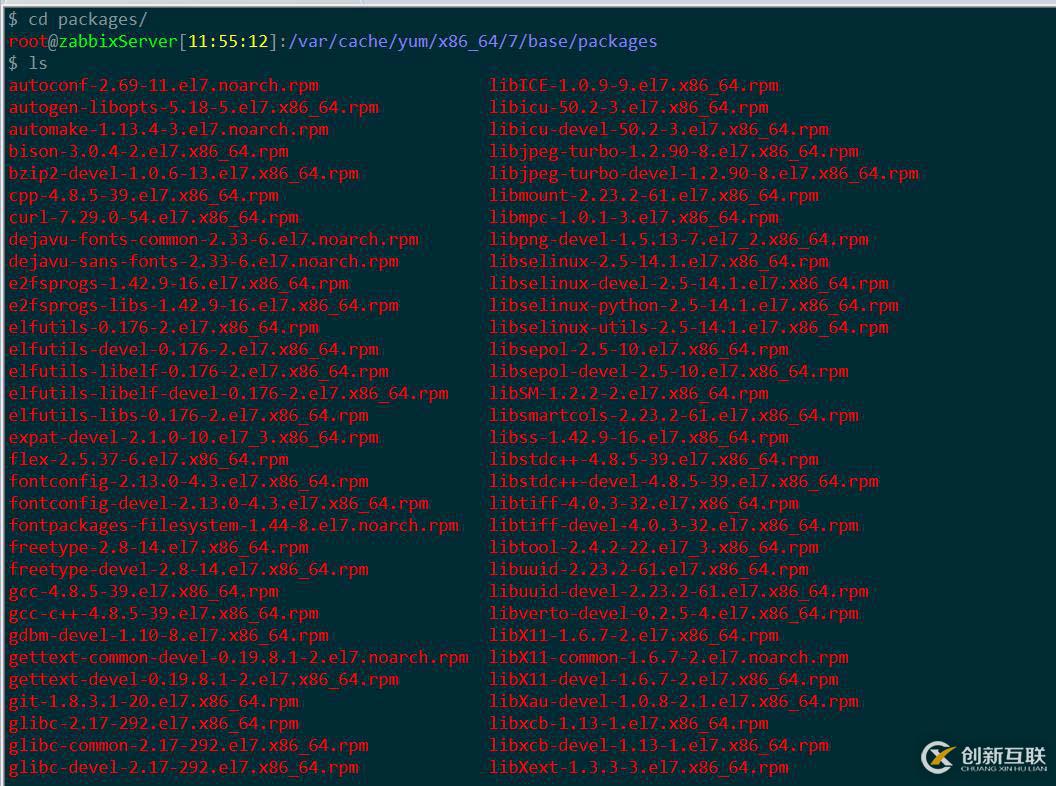Select libSM-1.2.2-2.el7.x86_64.rpm
Screen dimensions: 1056x786
click(x=629, y=393)
